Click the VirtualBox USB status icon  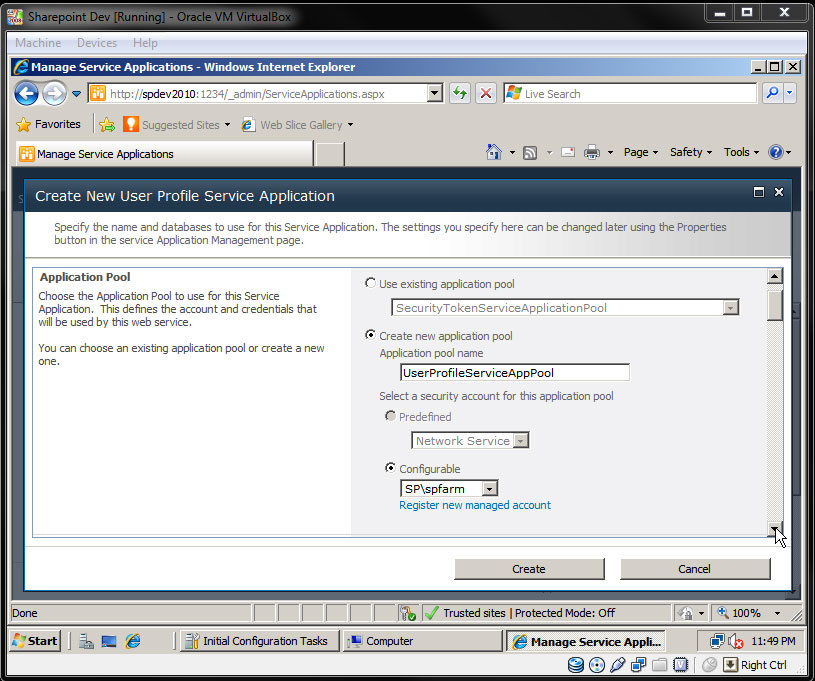(x=617, y=665)
